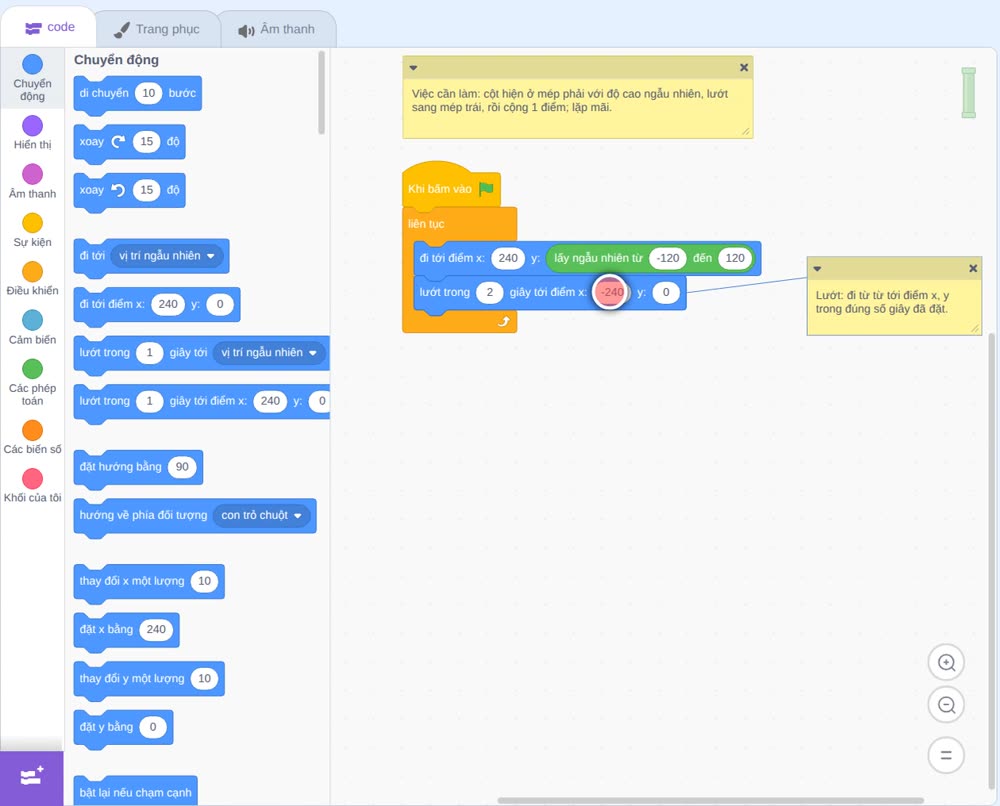Open the Cảm biến block category
The width and height of the screenshot is (1000, 806).
(x=33, y=320)
